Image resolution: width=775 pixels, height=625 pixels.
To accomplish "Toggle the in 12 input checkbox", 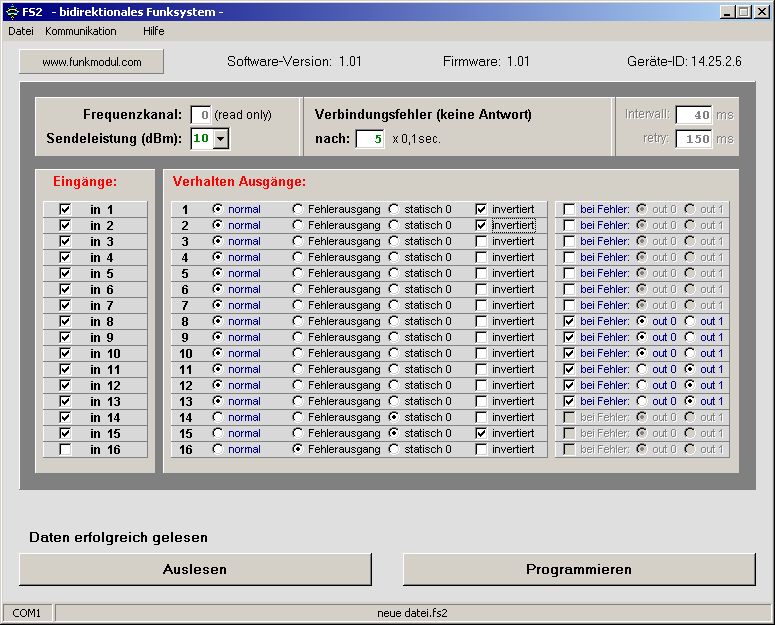I will pos(65,385).
